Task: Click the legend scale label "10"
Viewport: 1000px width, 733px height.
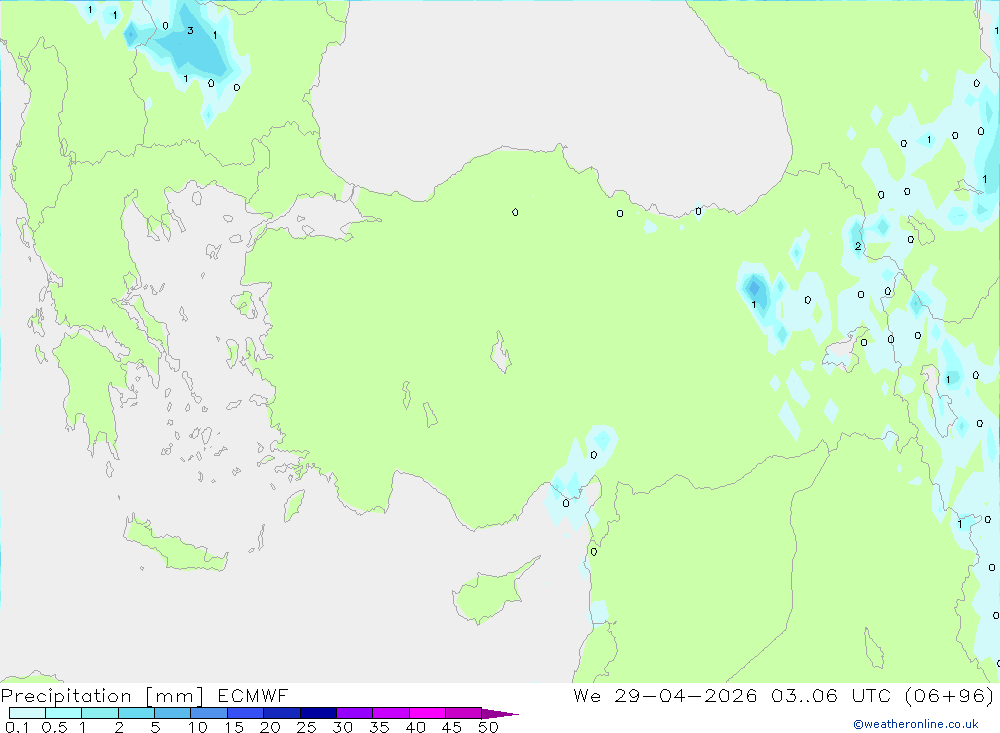Action: [x=198, y=727]
